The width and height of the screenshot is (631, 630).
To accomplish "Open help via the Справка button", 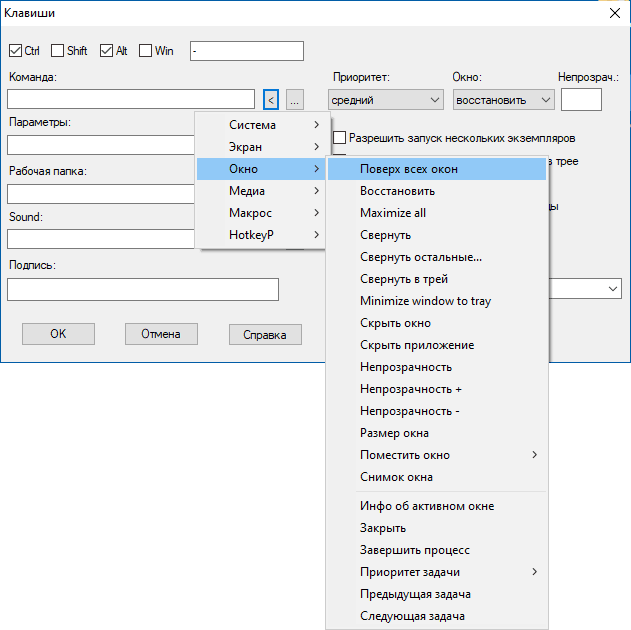I will click(x=265, y=335).
